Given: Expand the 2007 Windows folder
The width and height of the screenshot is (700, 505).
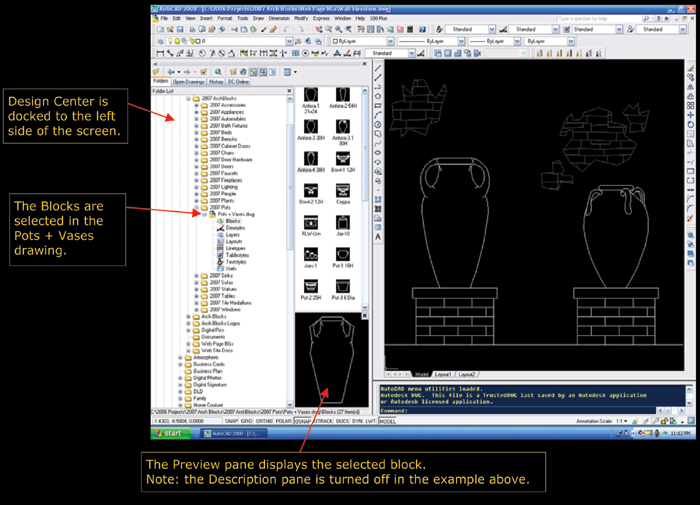Looking at the screenshot, I should click(196, 309).
